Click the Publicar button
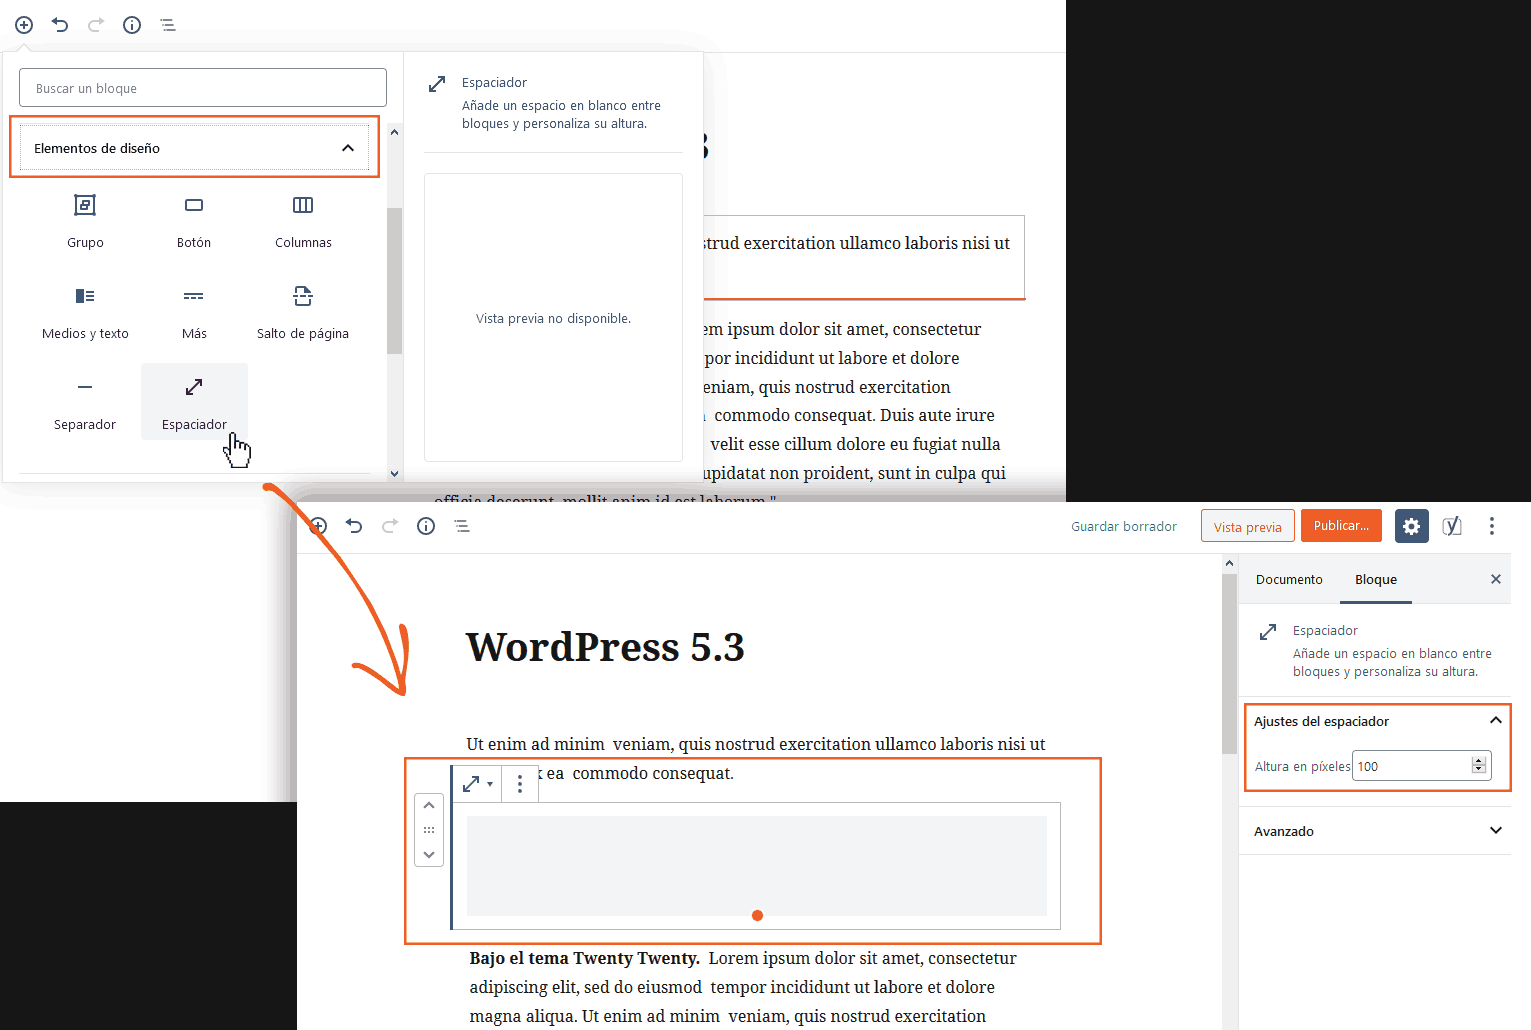The image size is (1531, 1030). click(1341, 526)
